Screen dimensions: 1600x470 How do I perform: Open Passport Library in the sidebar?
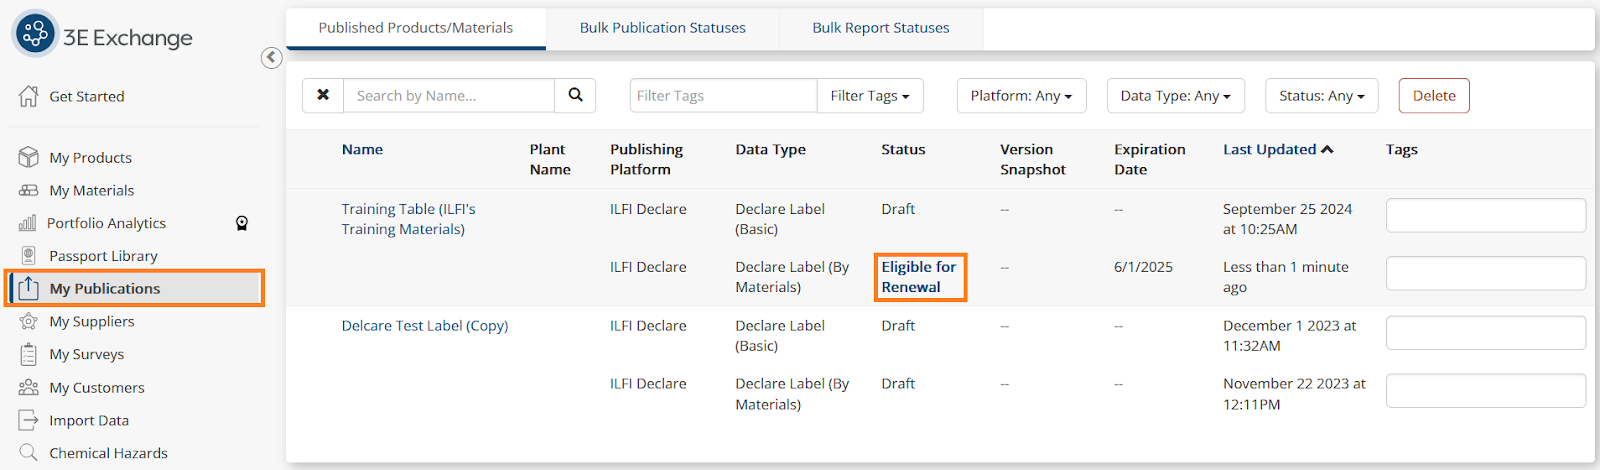104,256
